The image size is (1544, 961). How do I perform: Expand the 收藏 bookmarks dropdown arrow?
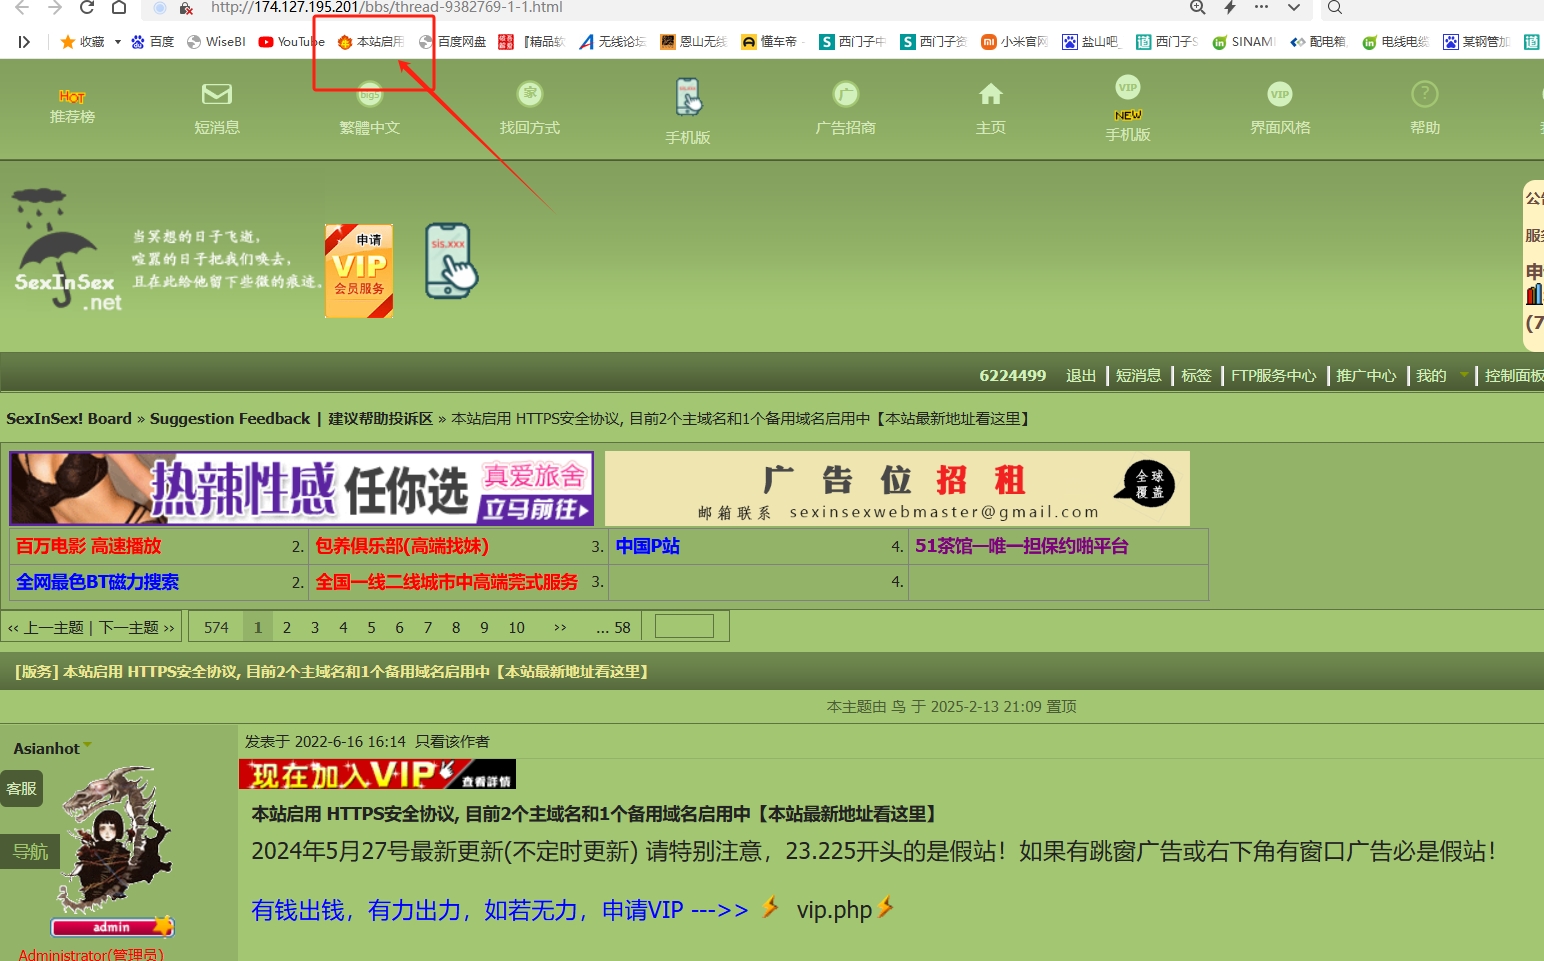click(x=118, y=42)
